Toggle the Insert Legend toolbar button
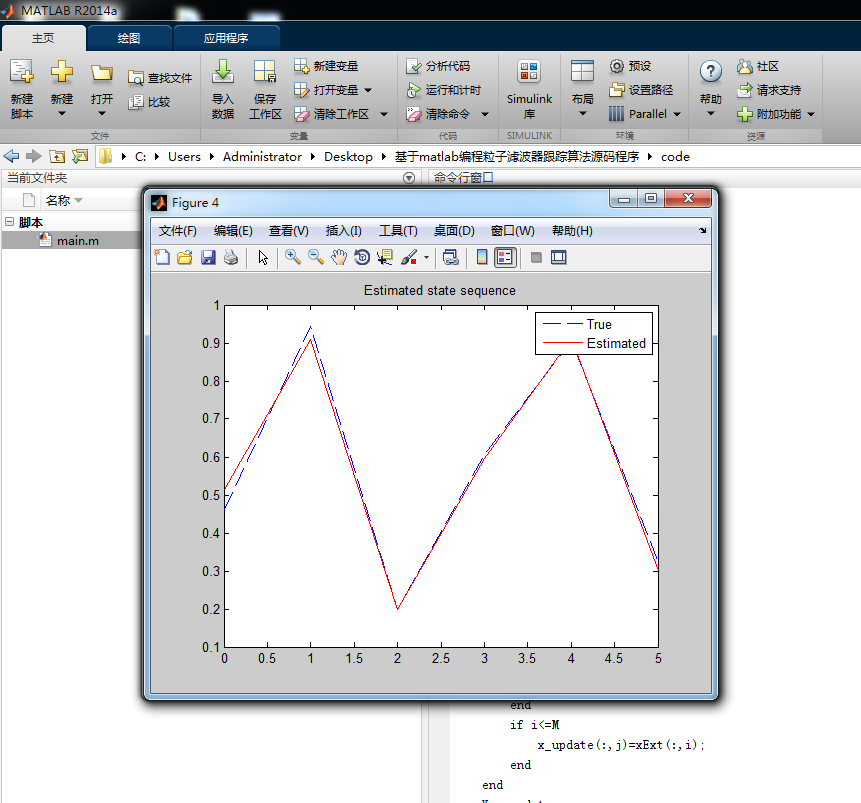Viewport: 861px width, 803px height. [505, 257]
